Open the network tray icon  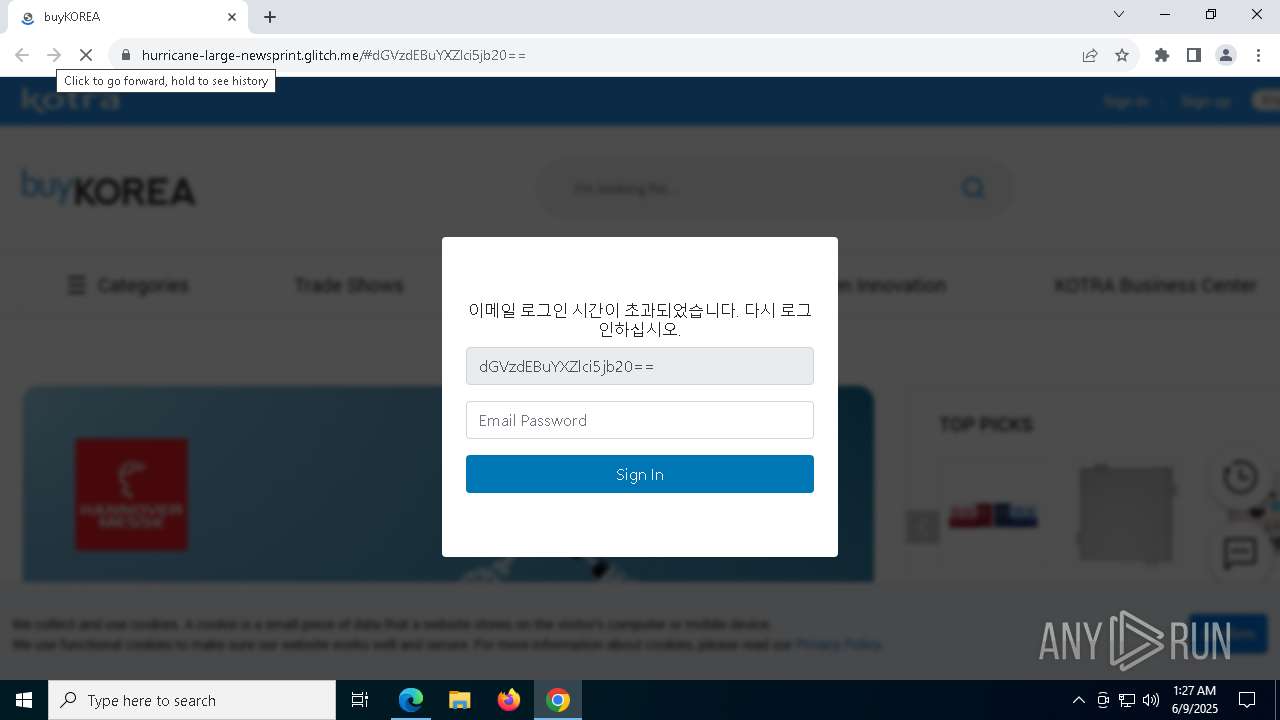(x=1127, y=700)
